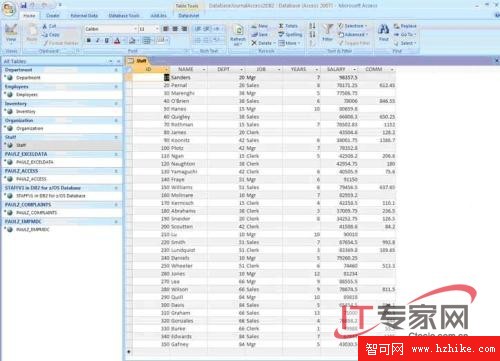
Task: Open the SALARY column filter dropdown
Action: pyautogui.click(x=354, y=69)
